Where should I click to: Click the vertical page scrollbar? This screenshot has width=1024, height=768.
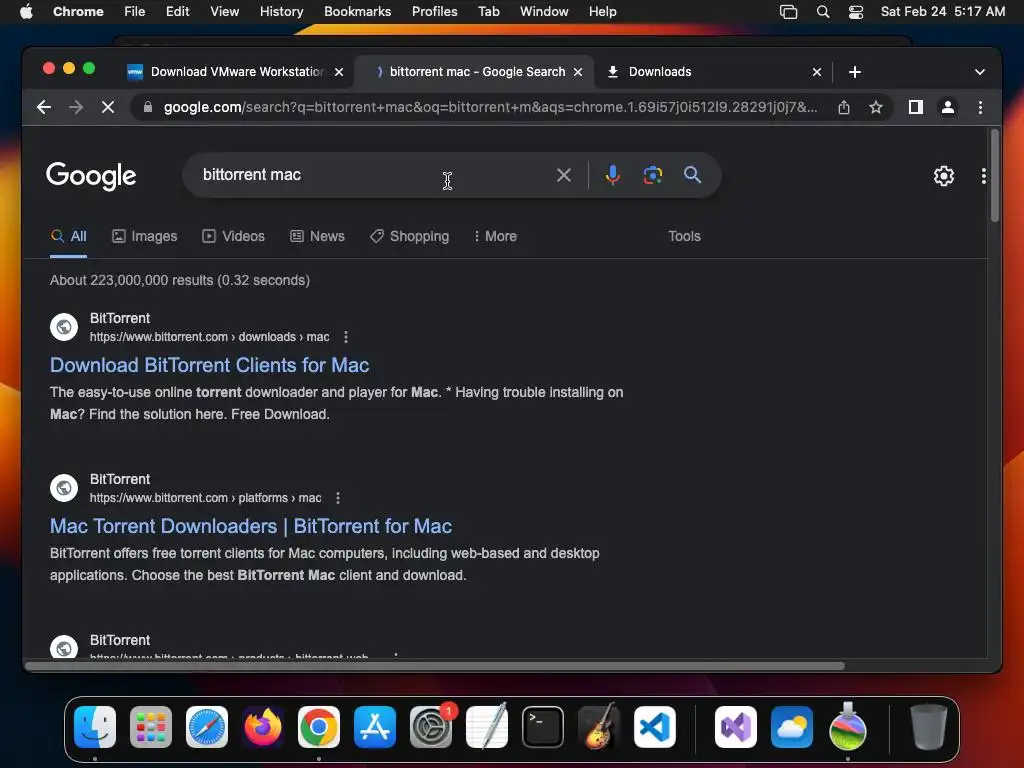click(x=995, y=176)
